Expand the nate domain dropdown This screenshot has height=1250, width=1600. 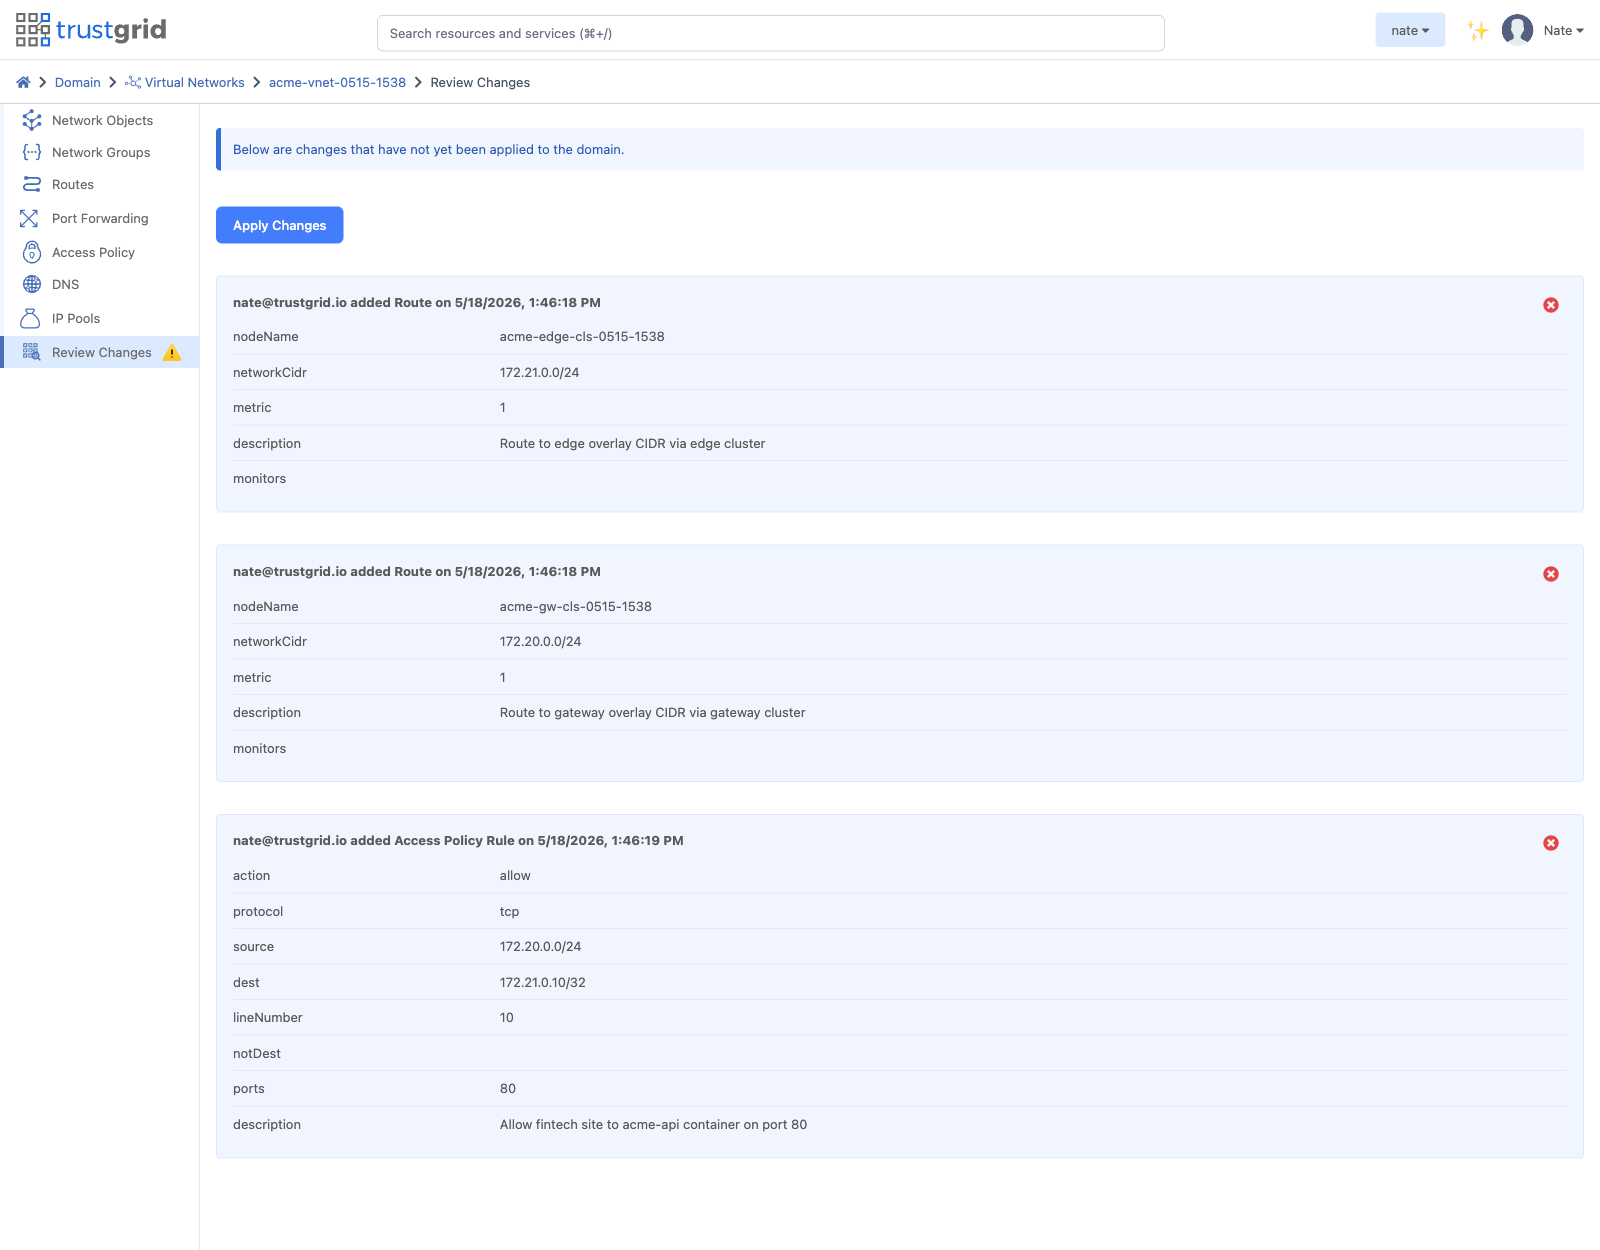(1410, 30)
